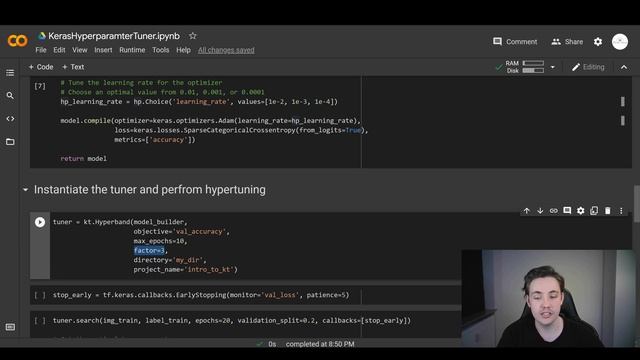Screen dimensions: 640x360
Task: Open more cell actions menu
Action: click(621, 211)
